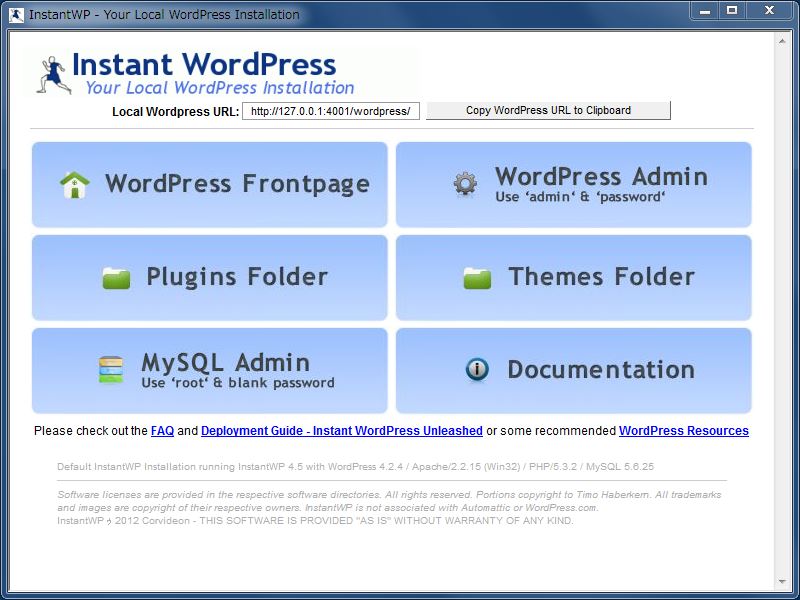Minimize the InstantWP window
This screenshot has height=600, width=800.
pyautogui.click(x=705, y=10)
